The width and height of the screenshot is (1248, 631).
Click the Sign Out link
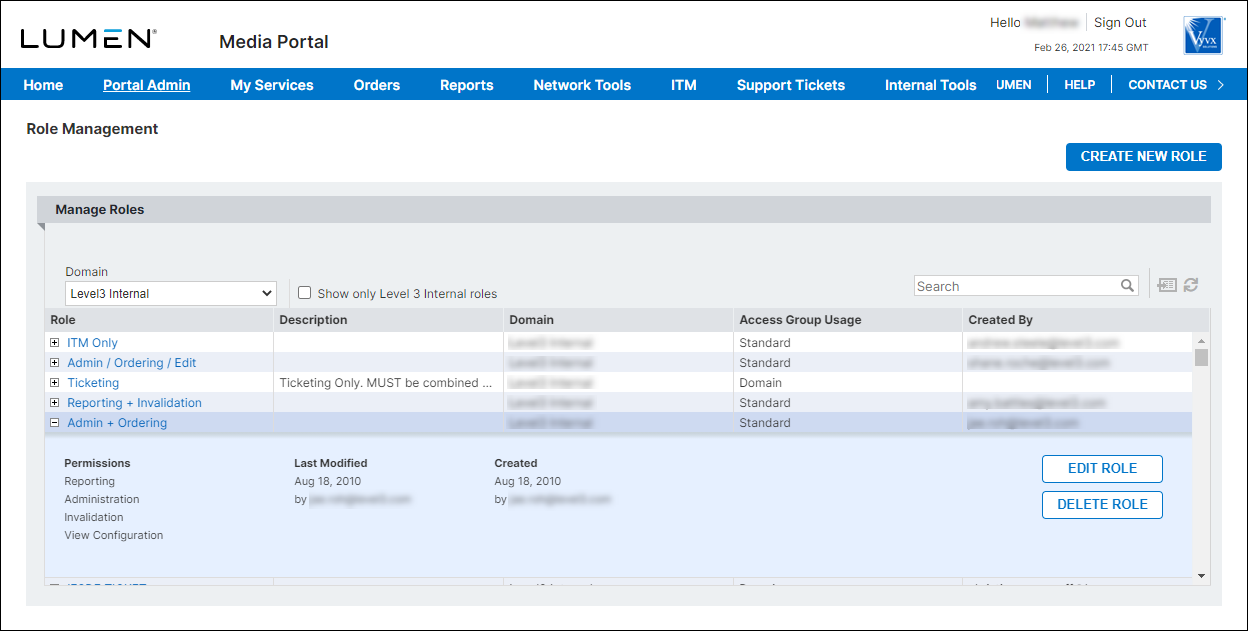[1120, 23]
